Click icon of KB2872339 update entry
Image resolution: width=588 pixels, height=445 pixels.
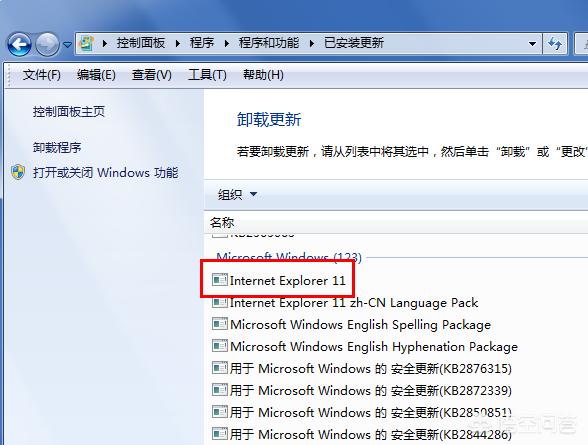(x=220, y=390)
